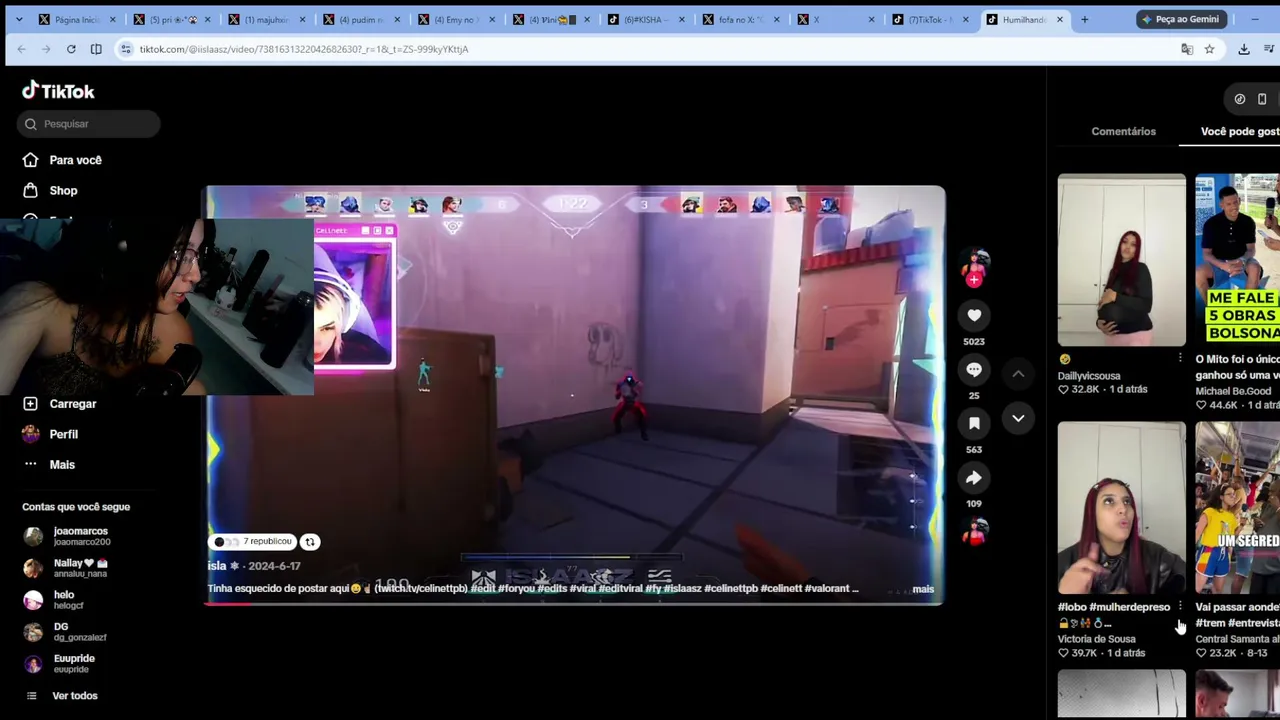1280x720 pixels.
Task: Bookmark this page with star icon
Action: (x=1209, y=49)
